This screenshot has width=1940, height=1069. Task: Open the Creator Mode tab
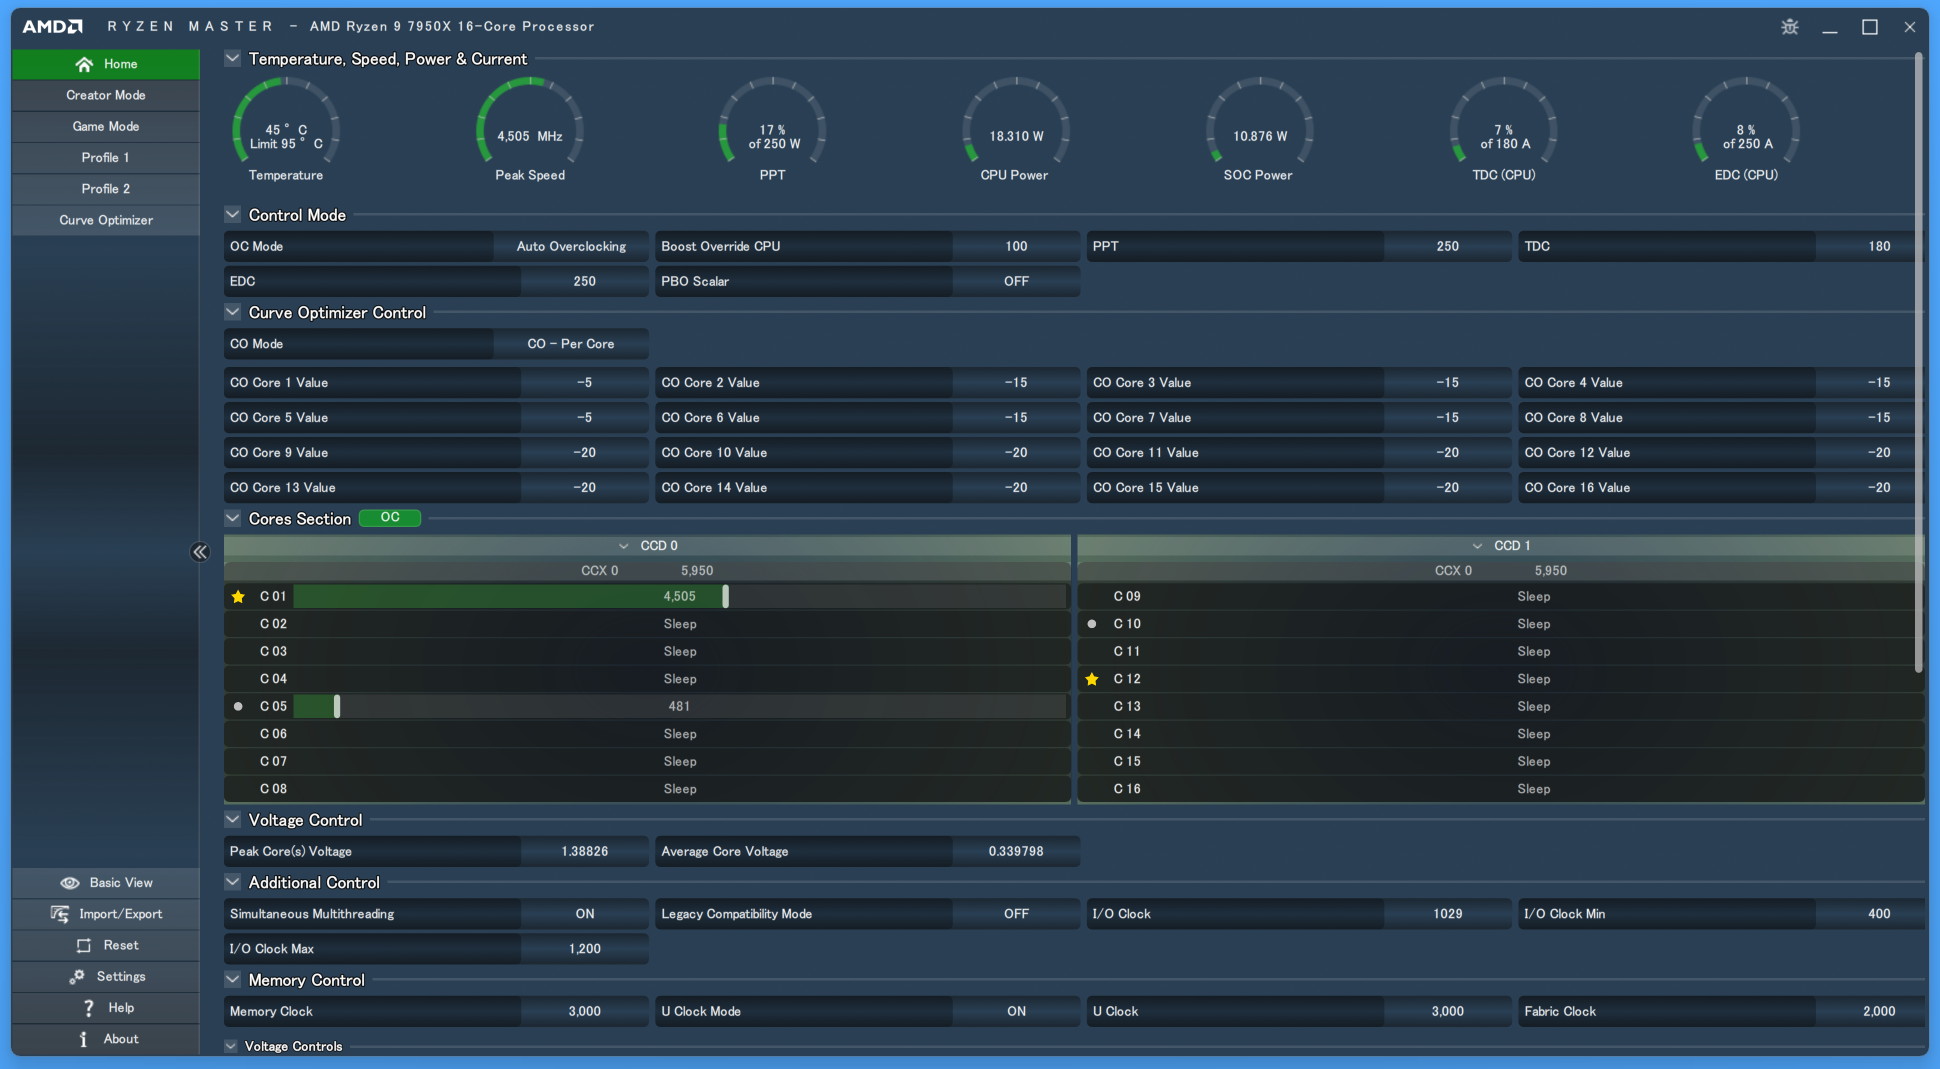(106, 95)
